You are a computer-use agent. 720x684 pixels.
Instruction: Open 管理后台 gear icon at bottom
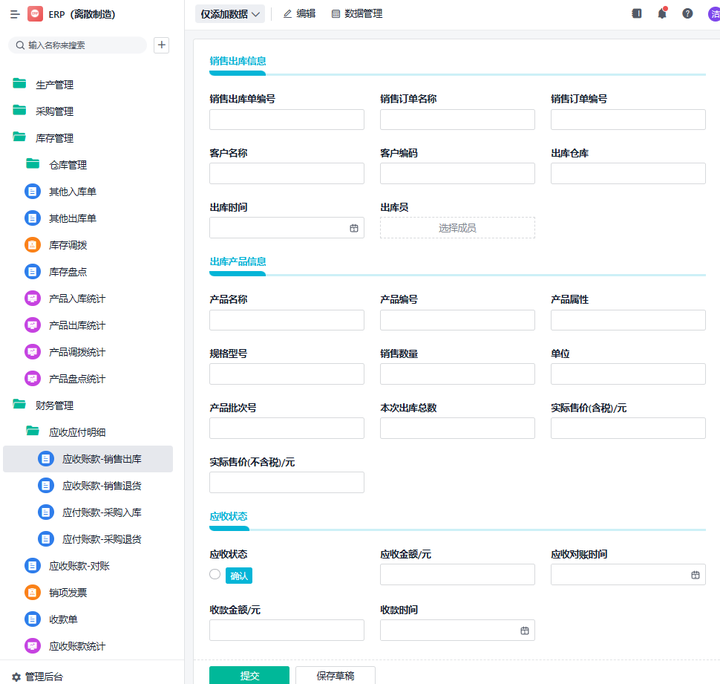pos(16,676)
